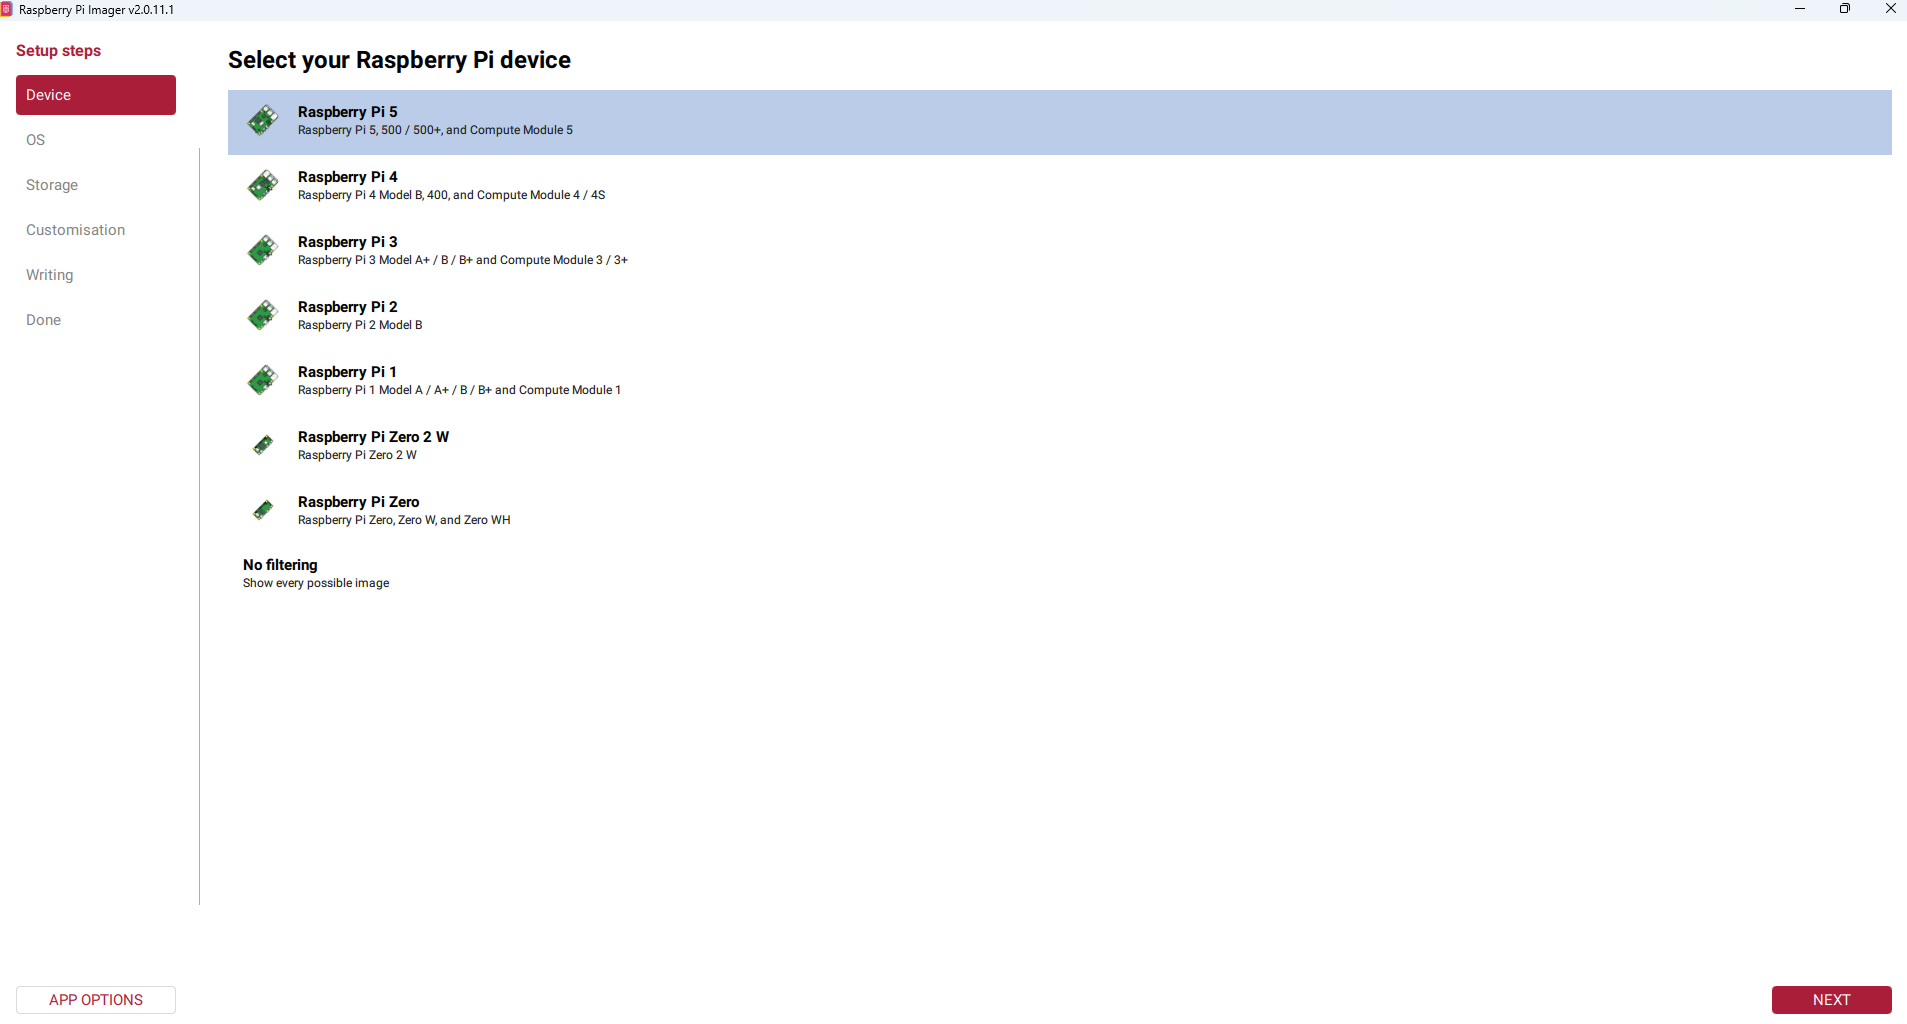The width and height of the screenshot is (1907, 1024).
Task: Click the Raspberry Pi Zero board icon
Action: coord(263,511)
